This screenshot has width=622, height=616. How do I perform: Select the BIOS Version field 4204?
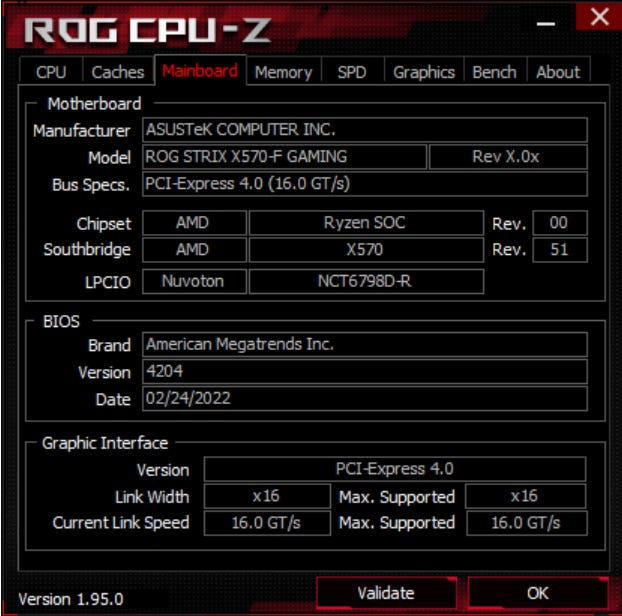pyautogui.click(x=365, y=372)
